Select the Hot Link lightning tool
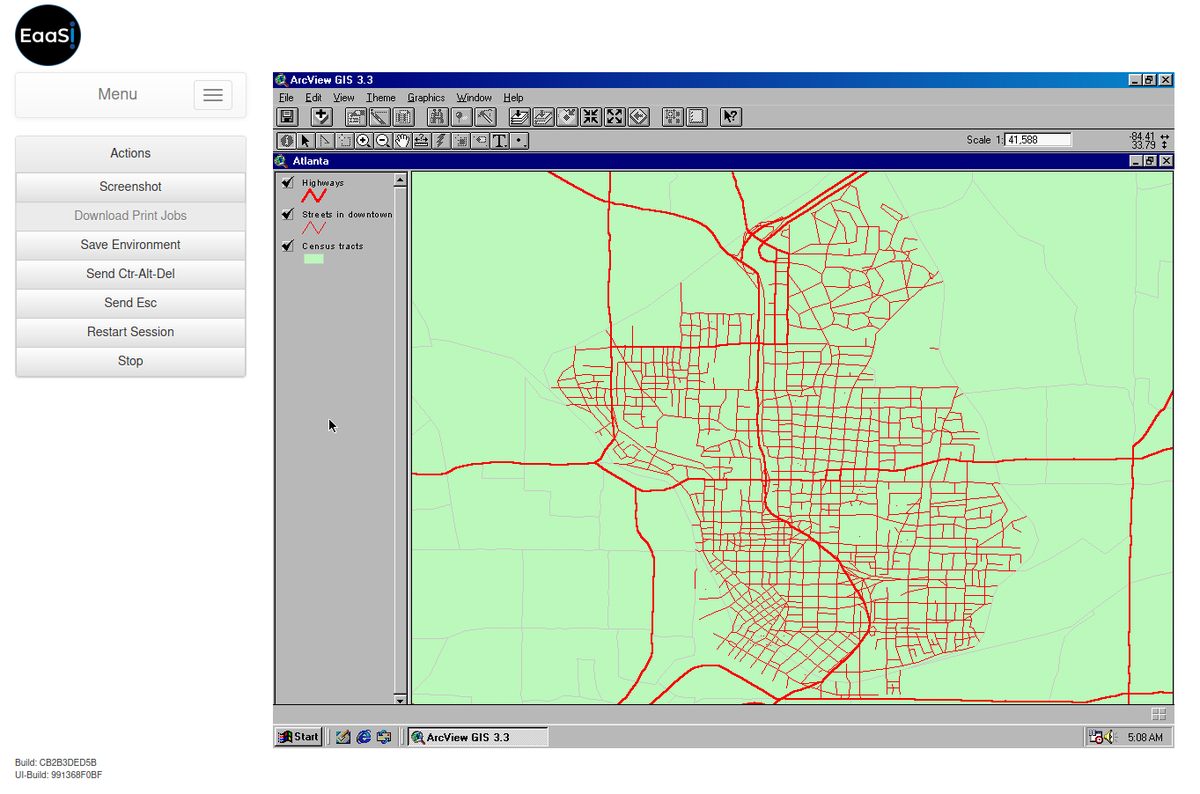 pos(440,141)
